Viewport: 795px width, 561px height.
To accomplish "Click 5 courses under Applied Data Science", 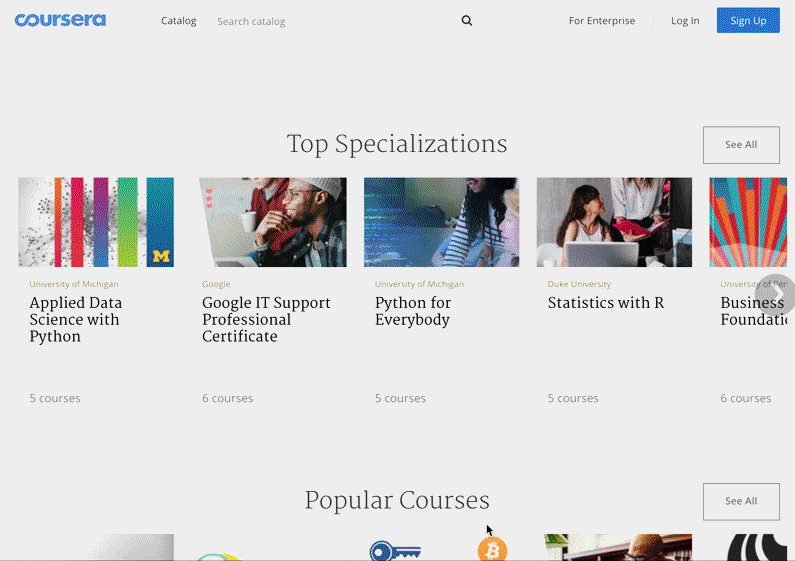I will tap(55, 398).
